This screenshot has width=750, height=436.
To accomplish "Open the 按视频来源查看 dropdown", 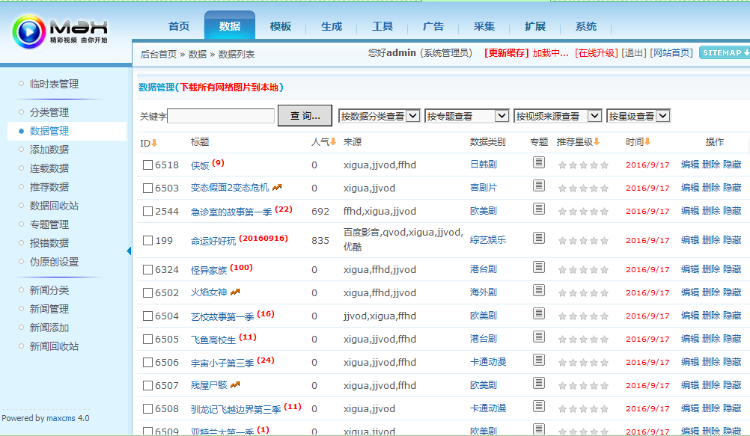I will click(558, 116).
